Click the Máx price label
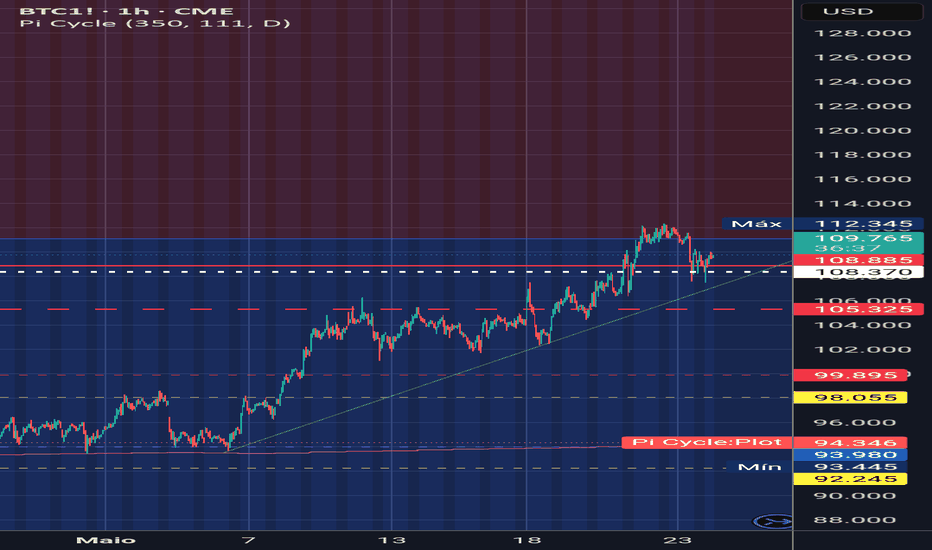The height and width of the screenshot is (550, 932). coord(756,224)
